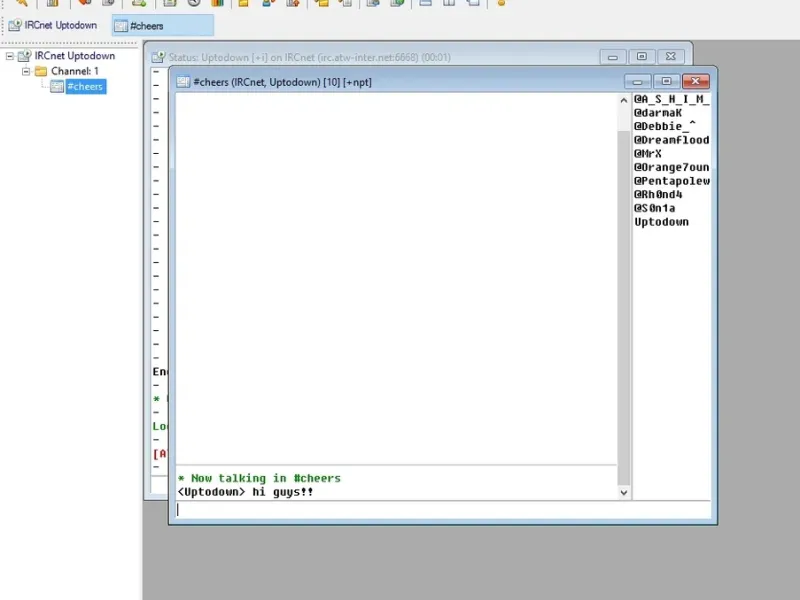Image resolution: width=800 pixels, height=600 pixels.
Task: Open the Status window system menu icon
Action: coord(159,57)
